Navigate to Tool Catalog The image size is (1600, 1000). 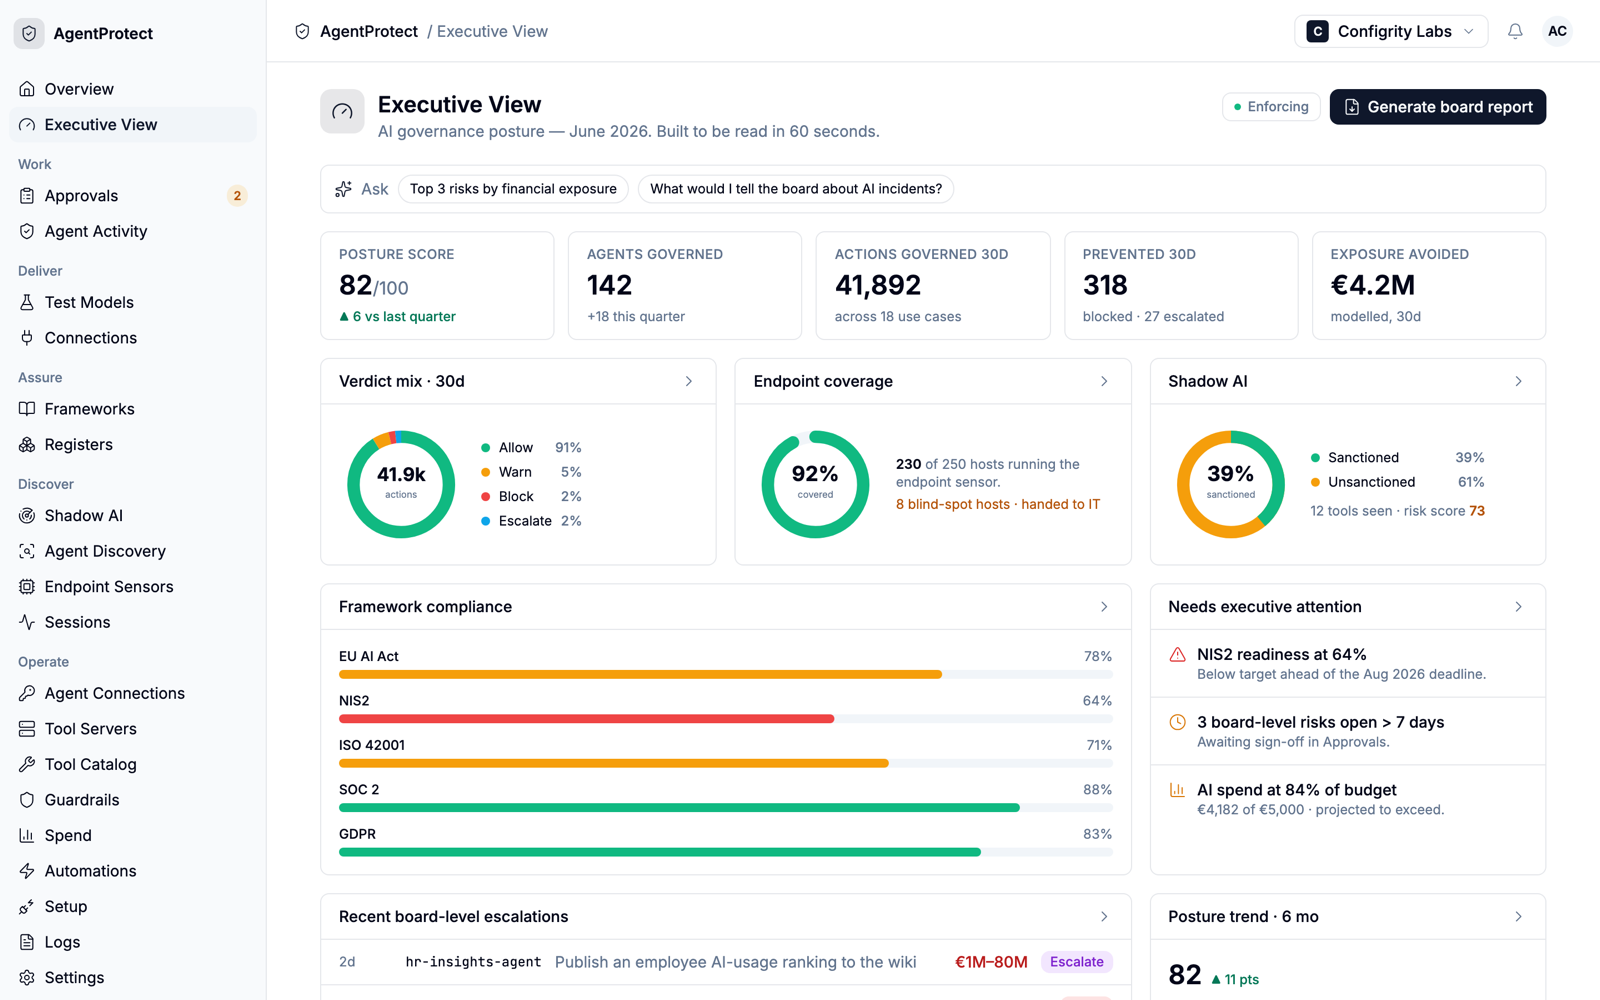(133, 764)
